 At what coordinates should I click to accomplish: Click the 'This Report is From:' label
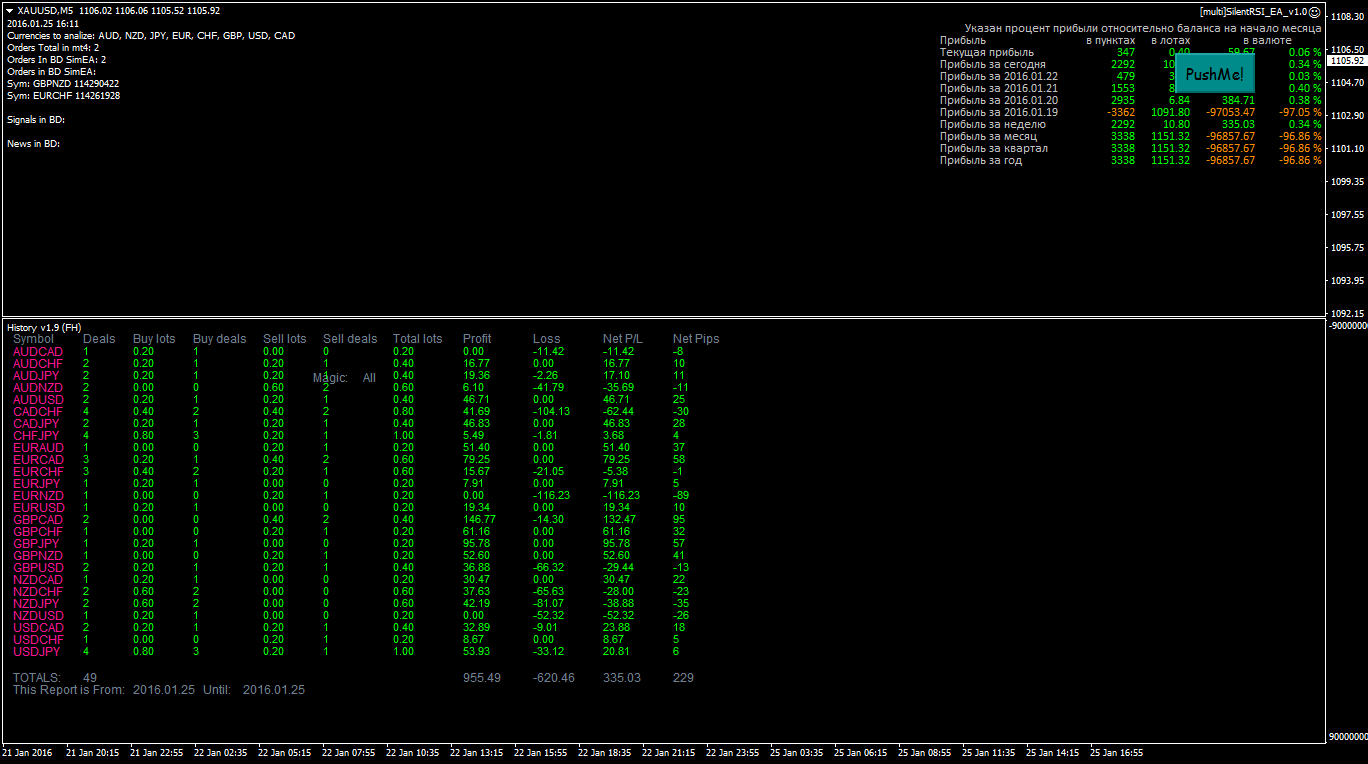click(x=69, y=690)
